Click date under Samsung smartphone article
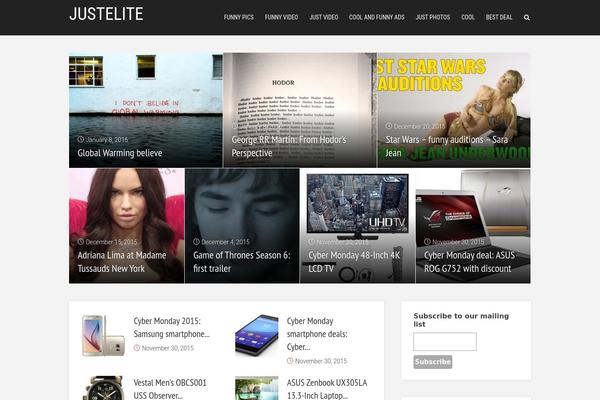The width and height of the screenshot is (600, 400). click(x=168, y=348)
